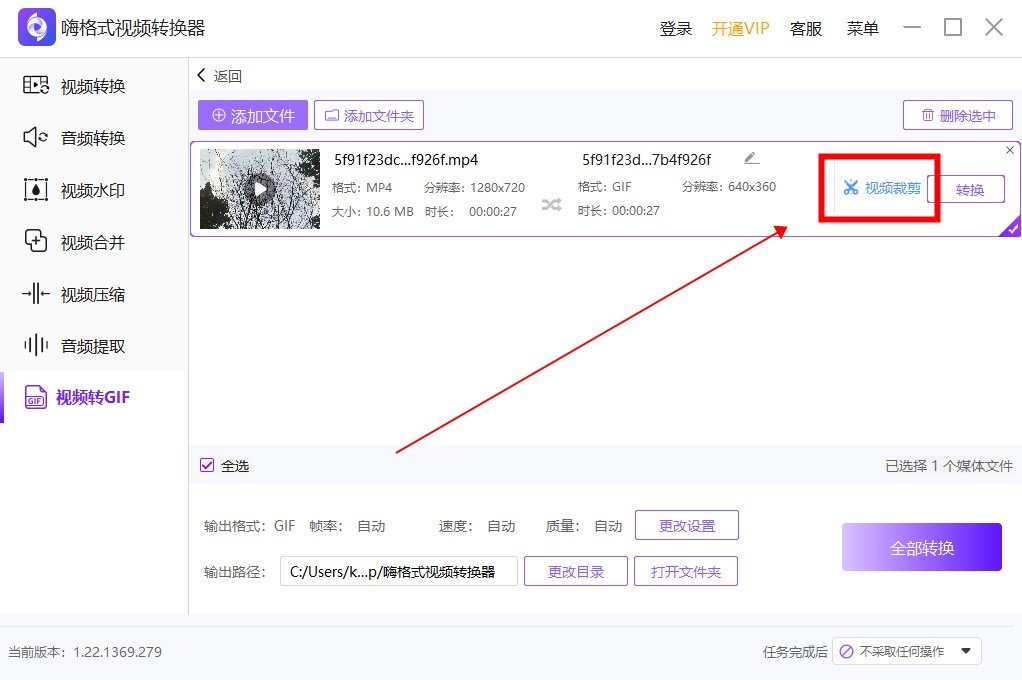Click the pencil icon to rename the output file
1022x680 pixels.
tap(752, 157)
